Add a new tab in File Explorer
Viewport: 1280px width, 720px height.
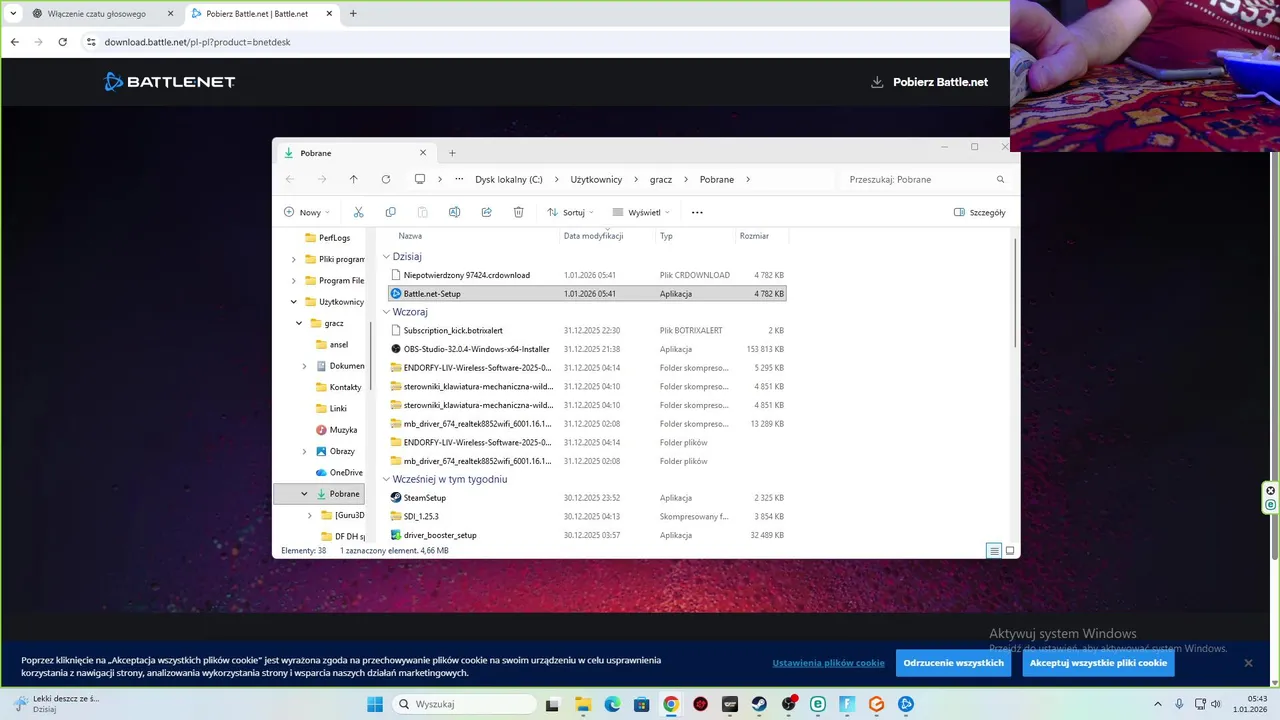(452, 153)
